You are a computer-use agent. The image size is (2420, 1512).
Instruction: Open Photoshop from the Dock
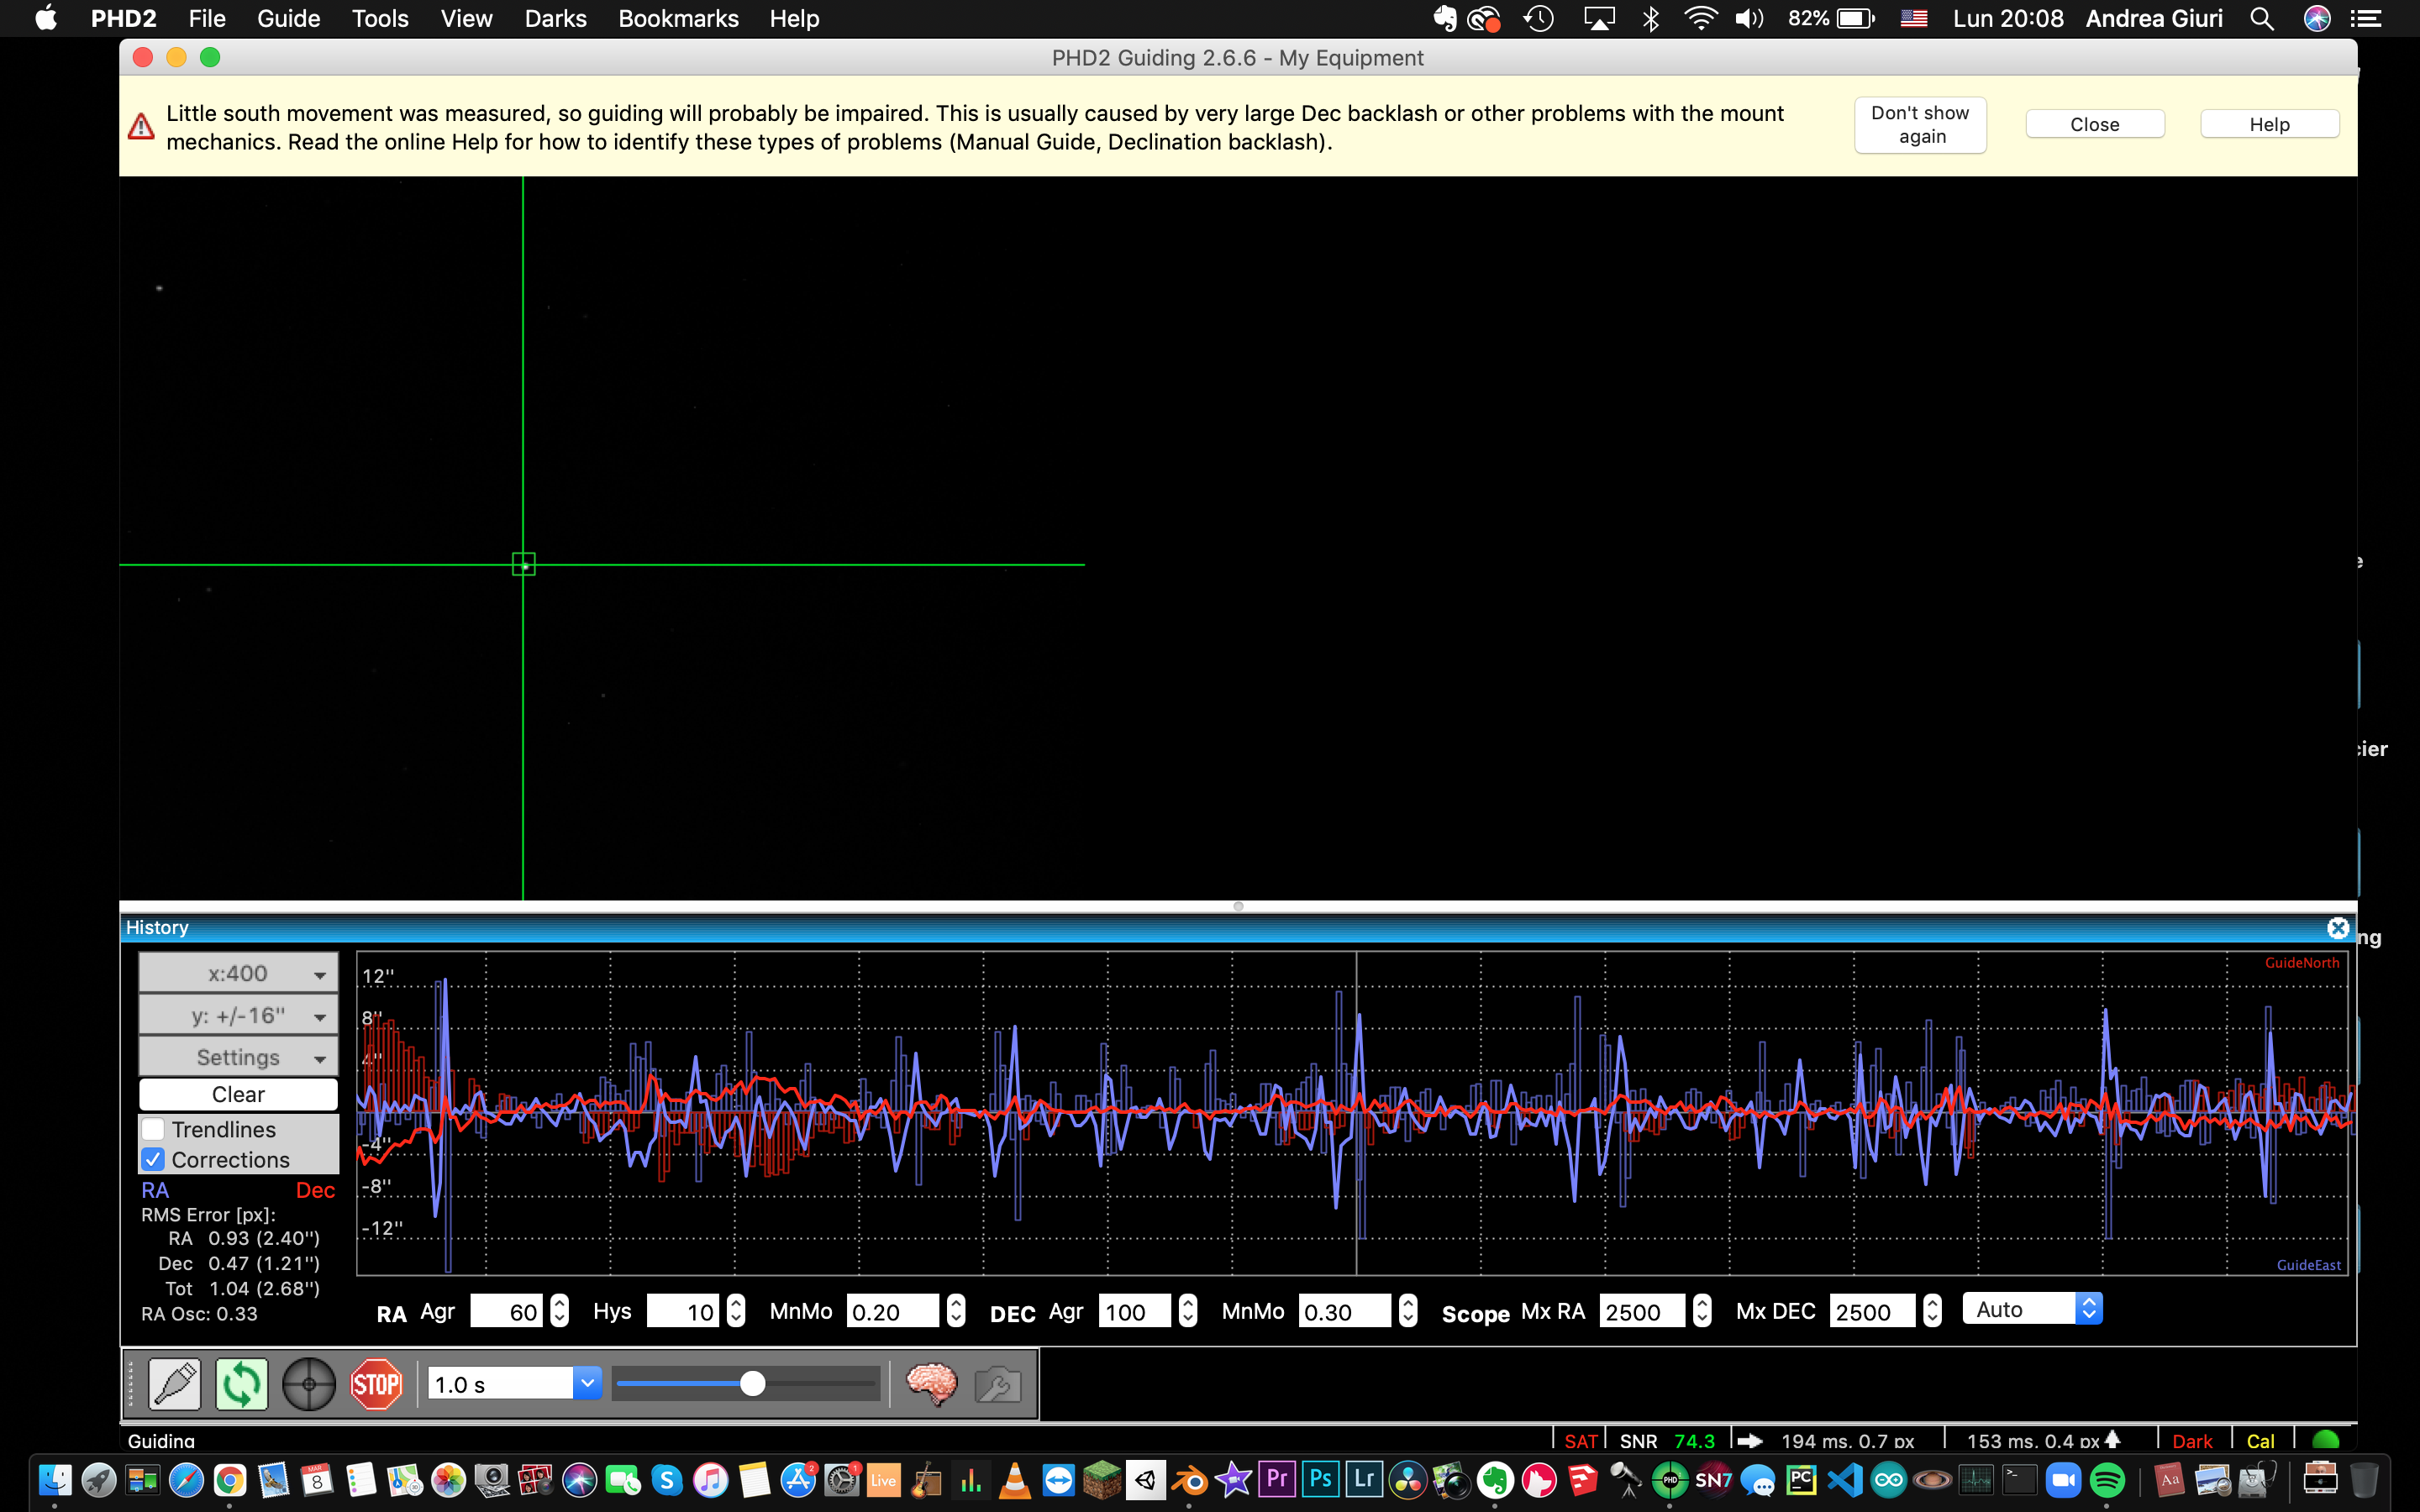click(1321, 1479)
